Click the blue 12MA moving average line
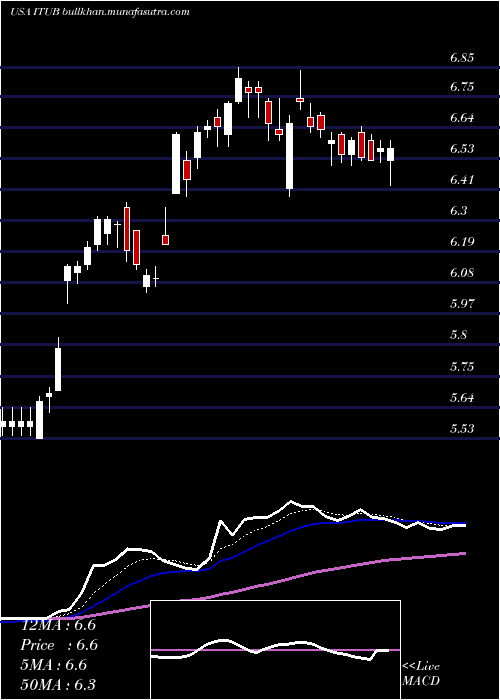The width and height of the screenshot is (500, 700). click(268, 540)
